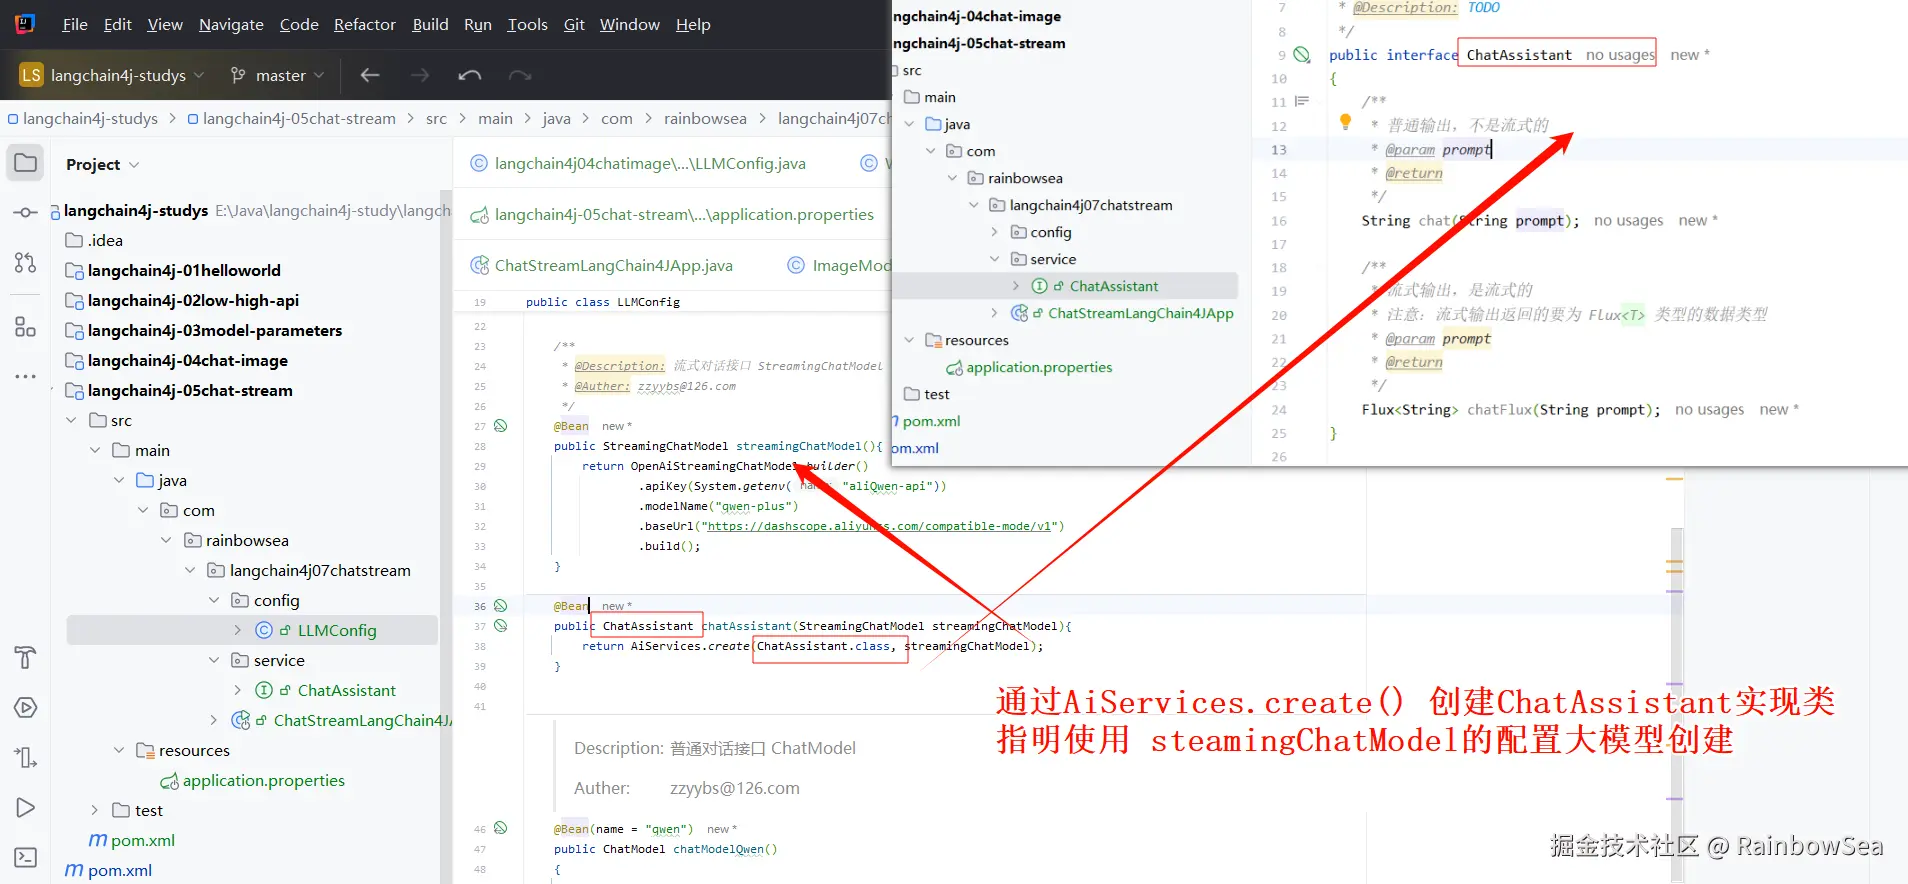Select application.properties in left project tree
The width and height of the screenshot is (1908, 884).
point(263,780)
